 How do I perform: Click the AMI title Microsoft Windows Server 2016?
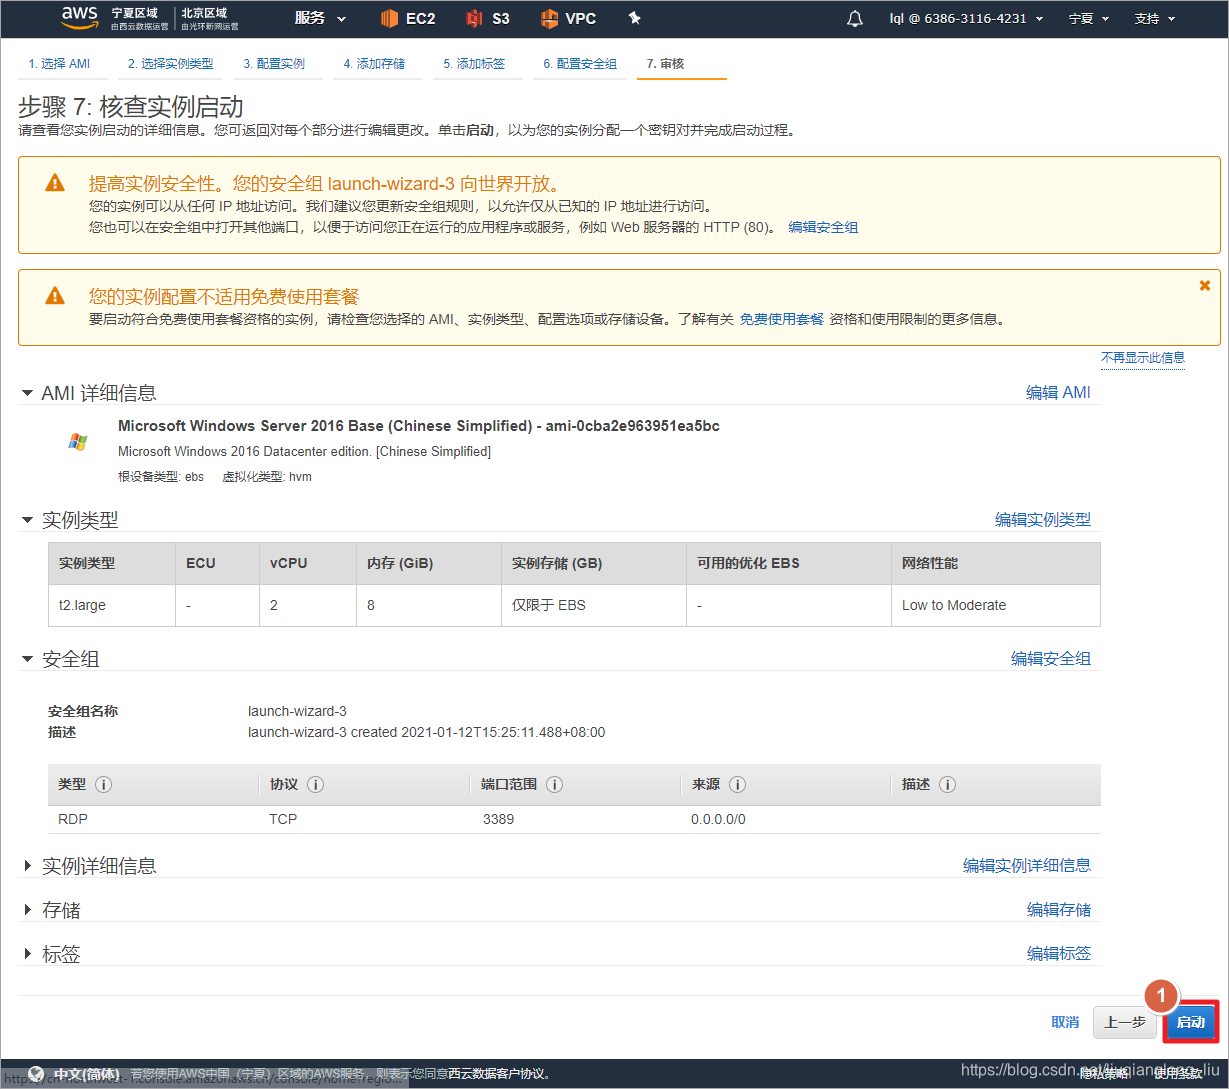tap(419, 426)
